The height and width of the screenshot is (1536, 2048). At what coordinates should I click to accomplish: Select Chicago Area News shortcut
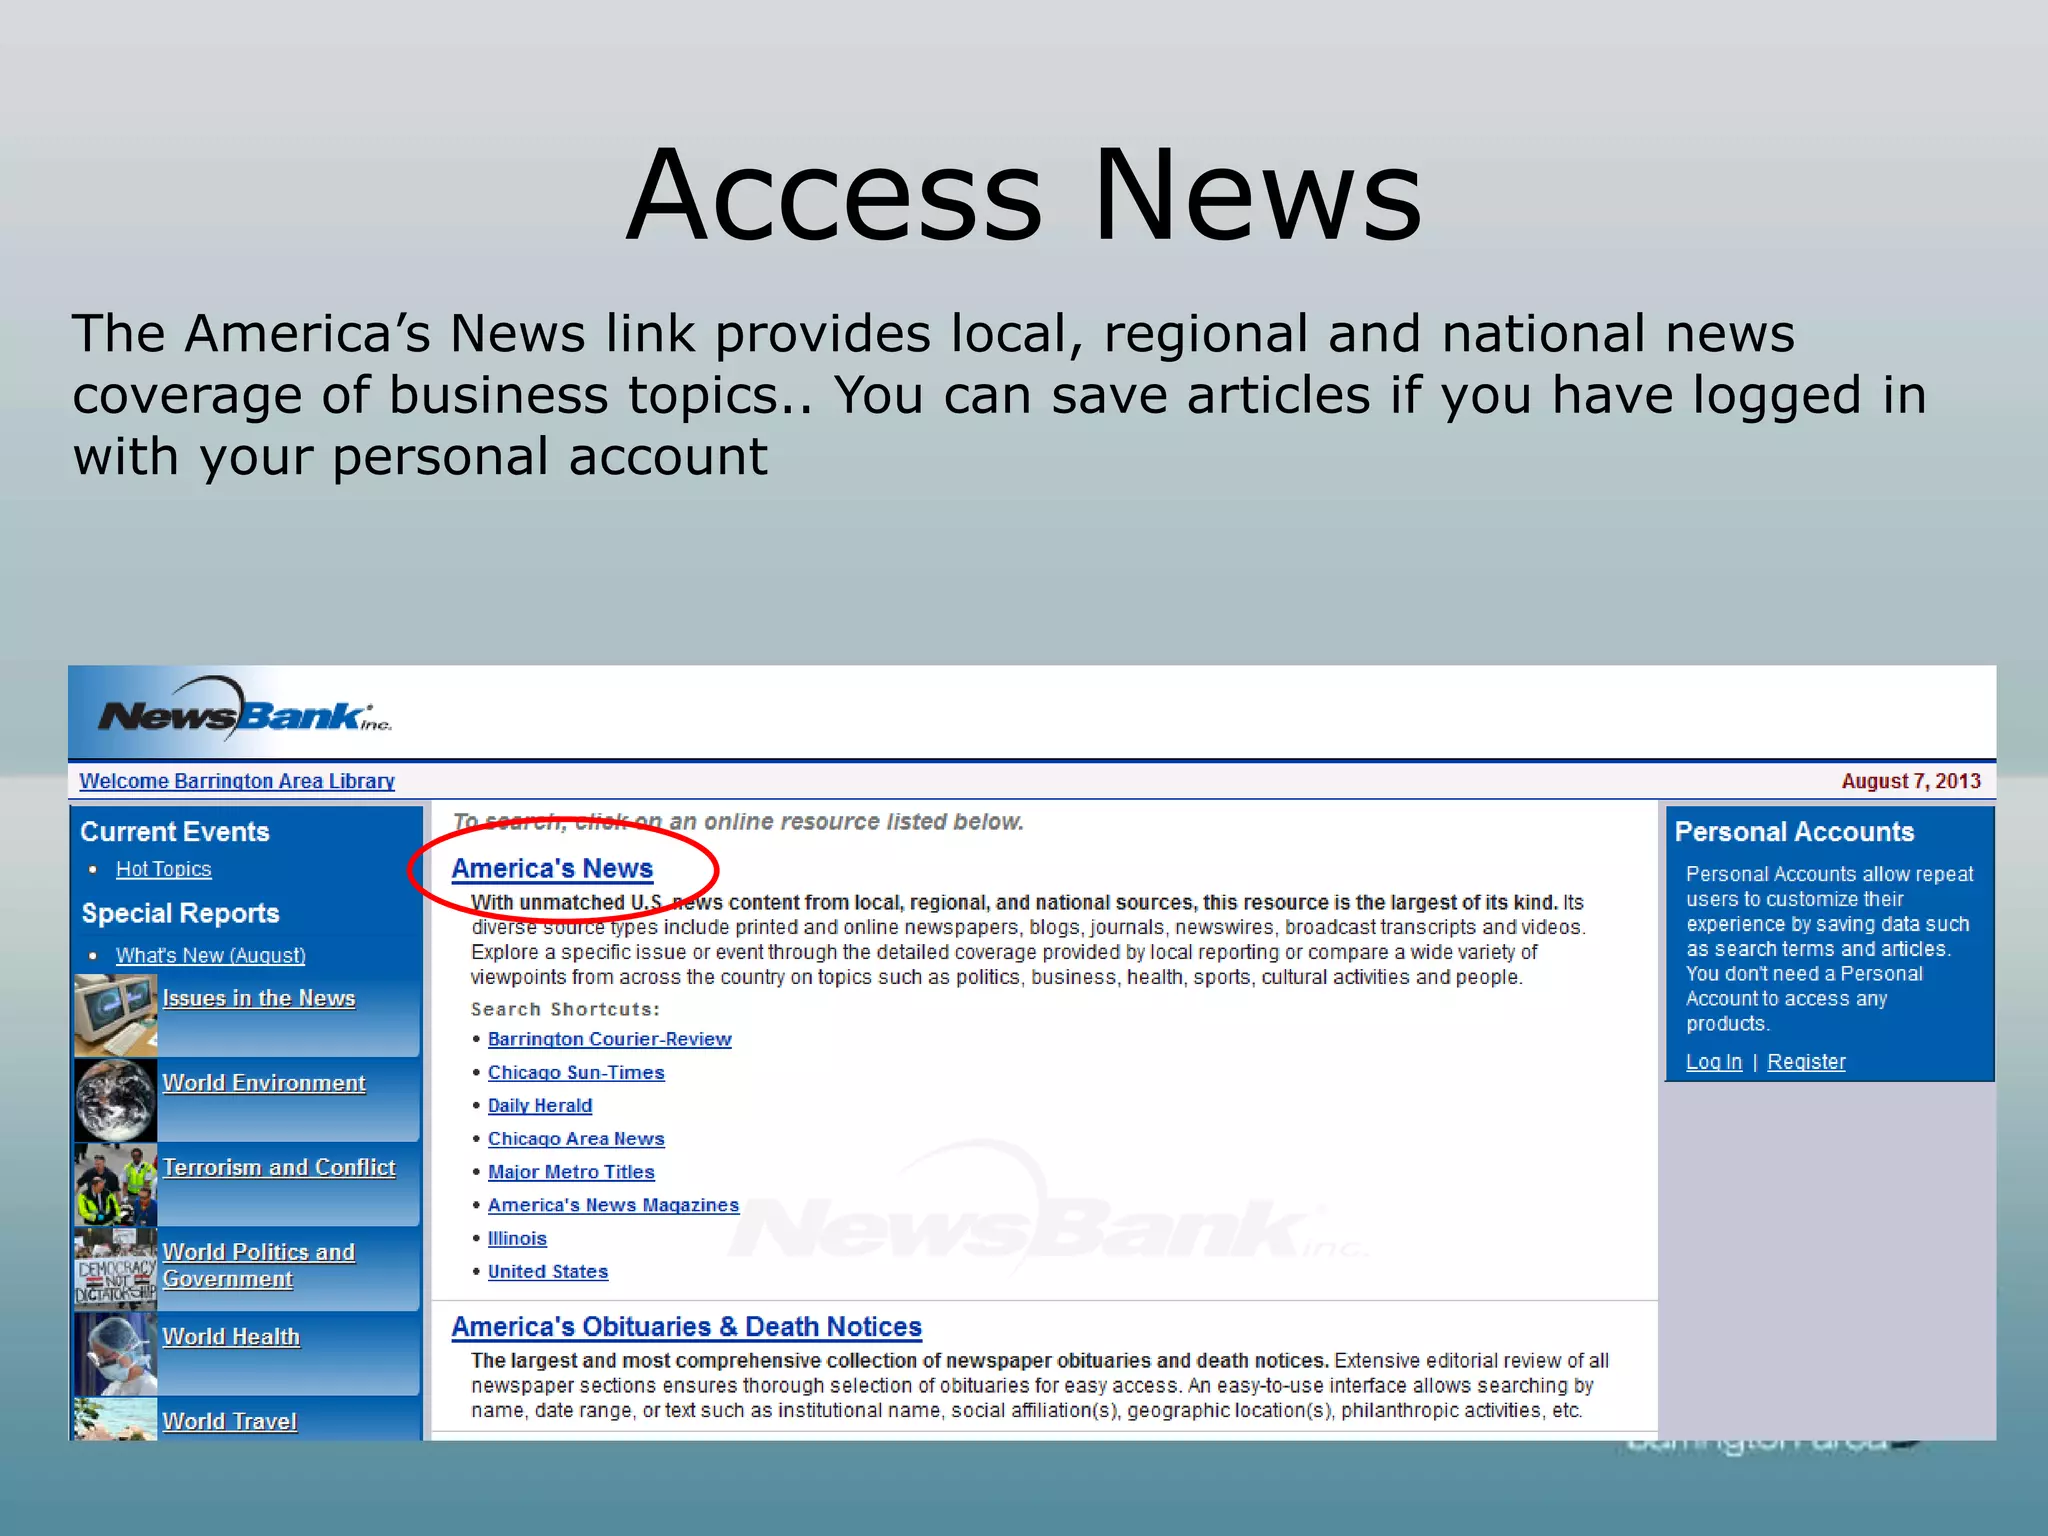pos(576,1138)
